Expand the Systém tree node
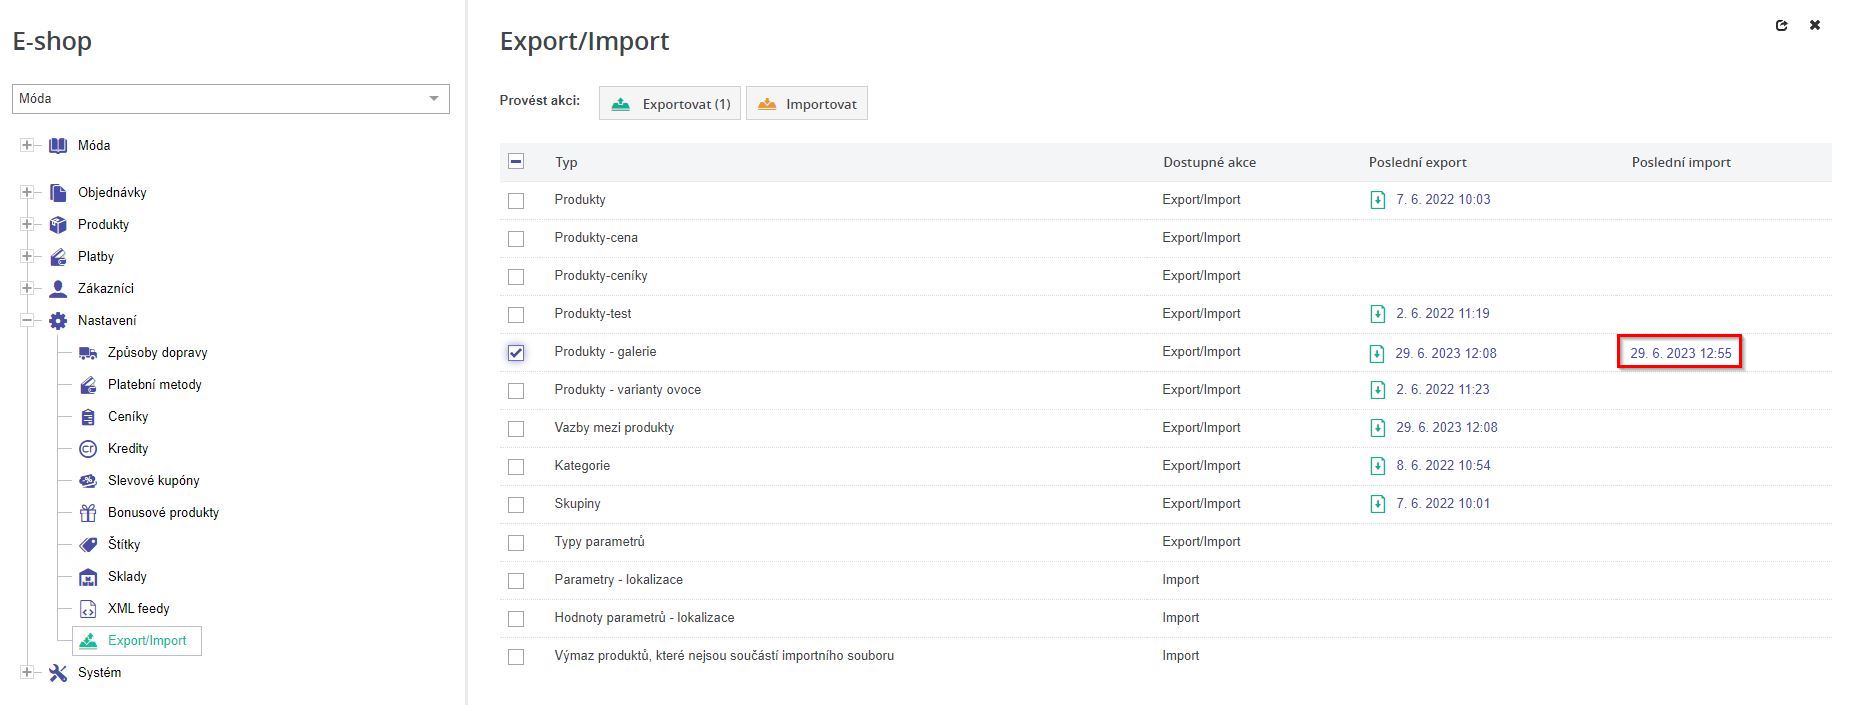1857x705 pixels. tap(27, 672)
